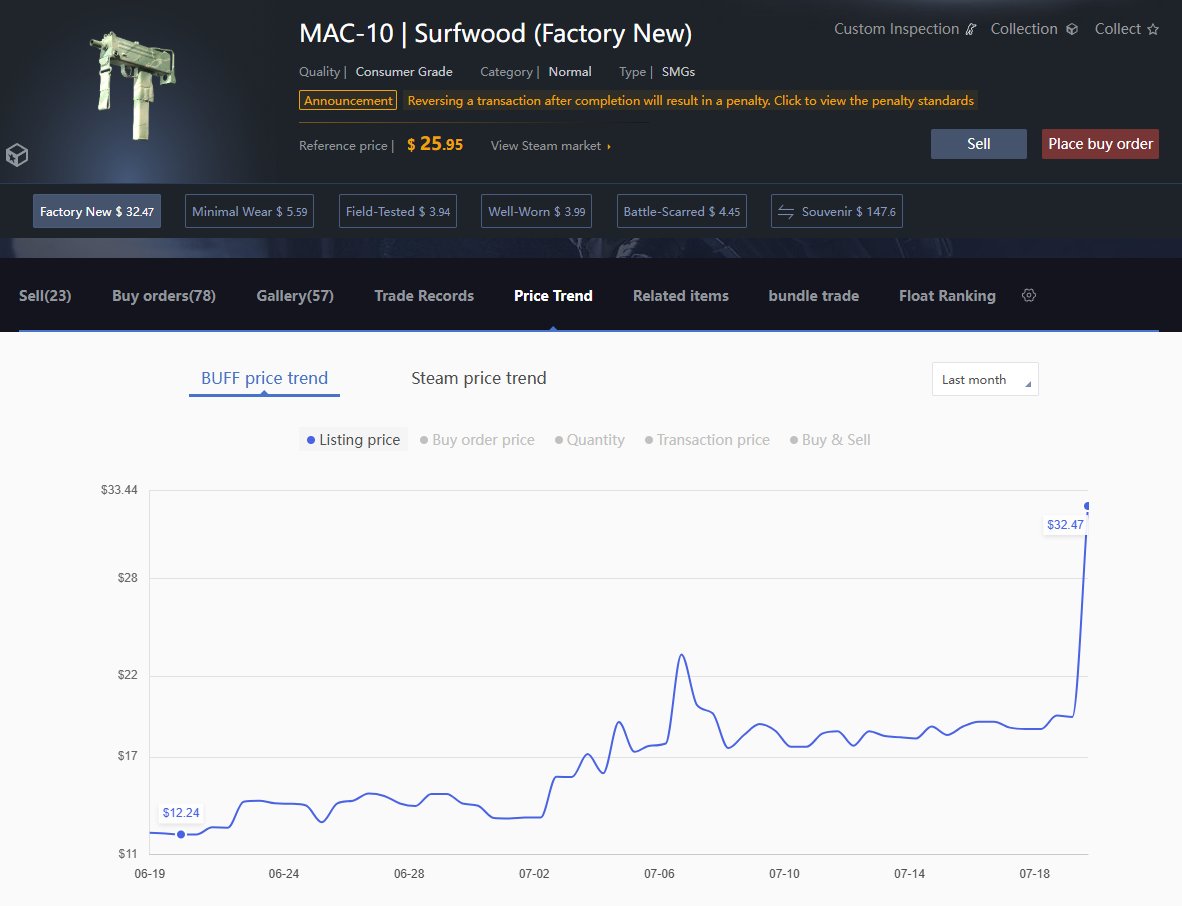Image resolution: width=1182 pixels, height=906 pixels.
Task: Switch to BUFF price trend
Action: pos(264,378)
